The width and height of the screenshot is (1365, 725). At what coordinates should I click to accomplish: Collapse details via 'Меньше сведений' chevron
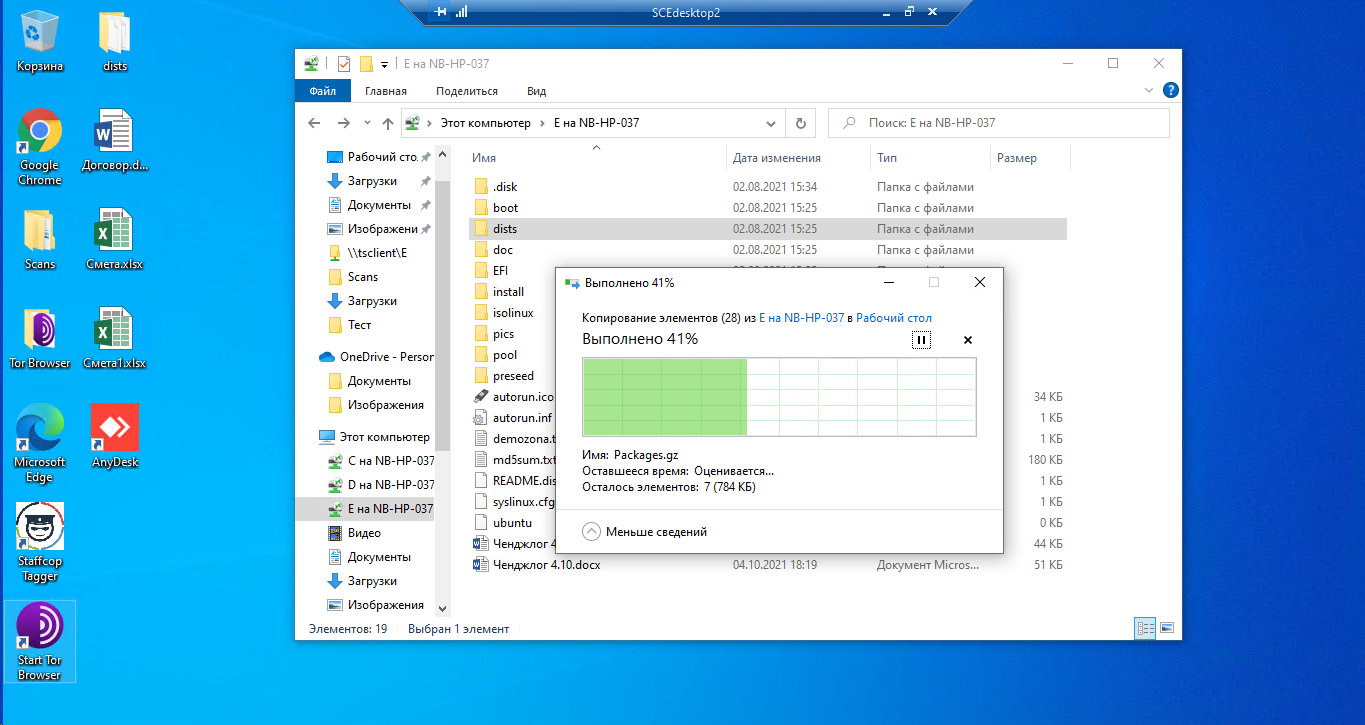(x=591, y=532)
